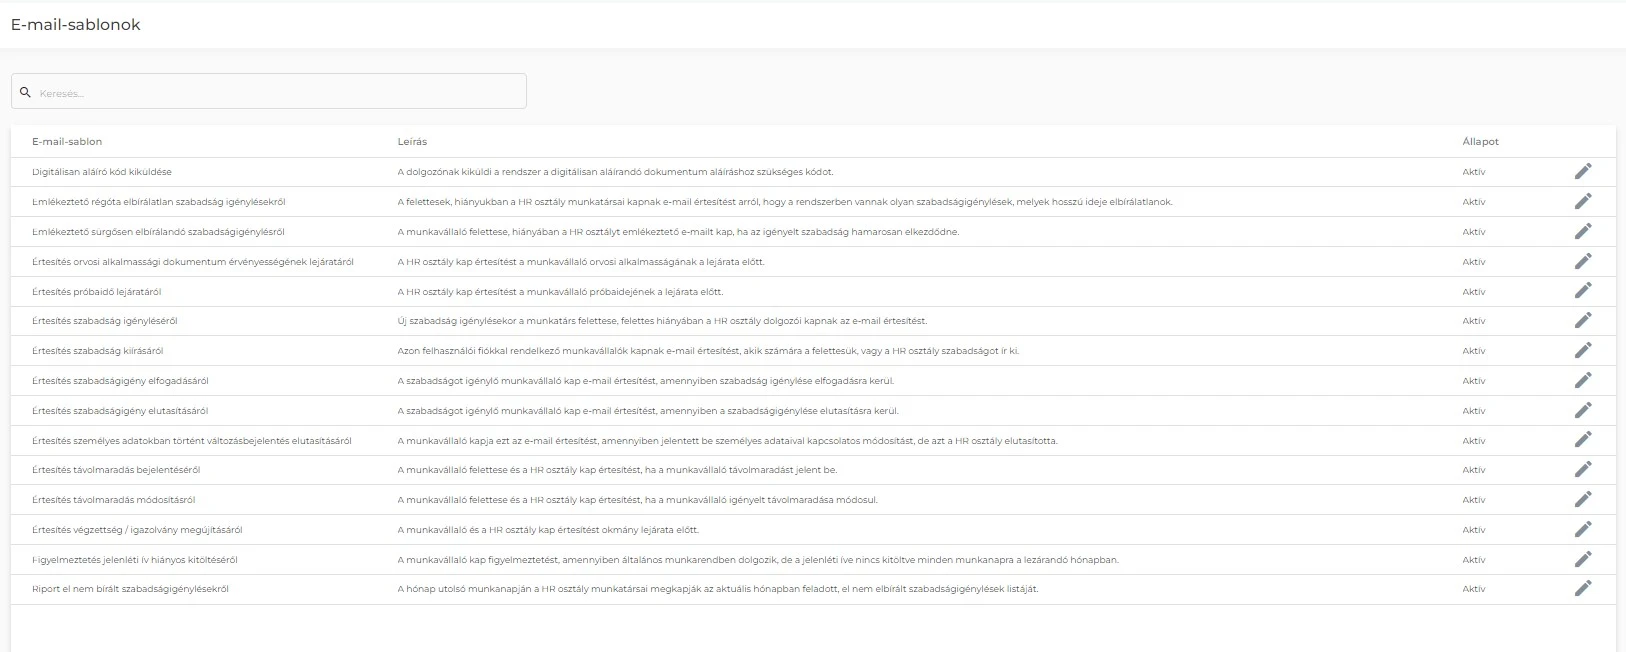
Task: Edit the Értesítés távolmaradás módosításáról row
Action: click(1583, 499)
